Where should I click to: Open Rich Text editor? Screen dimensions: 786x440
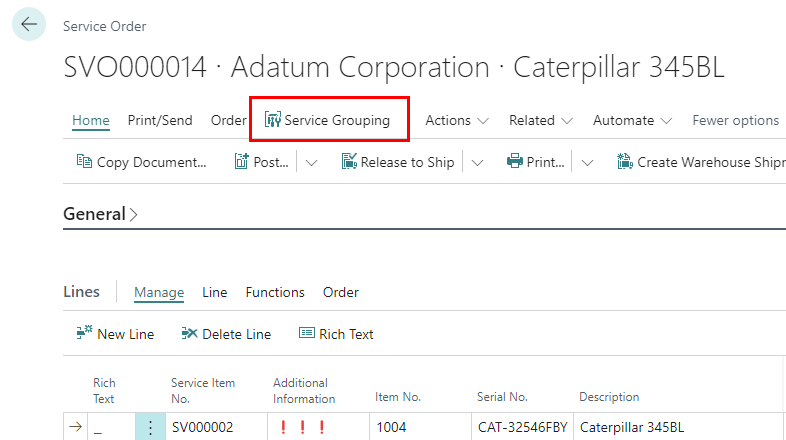click(336, 334)
